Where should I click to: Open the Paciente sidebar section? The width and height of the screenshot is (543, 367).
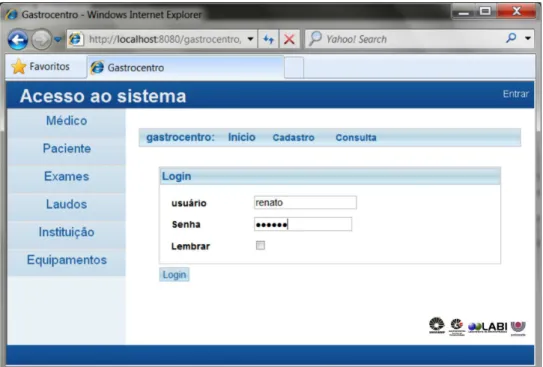coord(66,149)
